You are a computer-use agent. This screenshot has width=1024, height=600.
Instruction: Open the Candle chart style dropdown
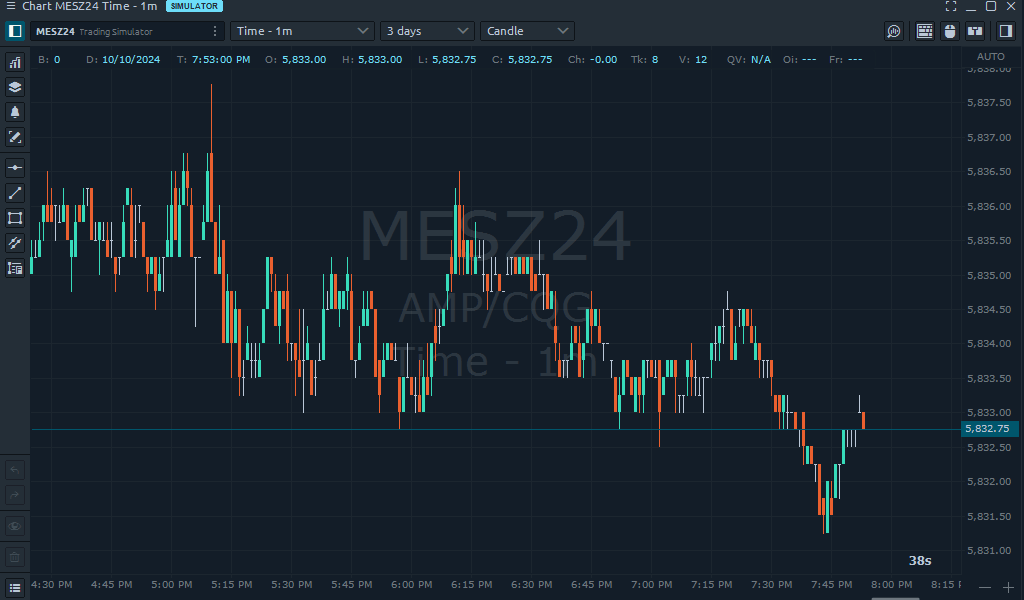(527, 31)
